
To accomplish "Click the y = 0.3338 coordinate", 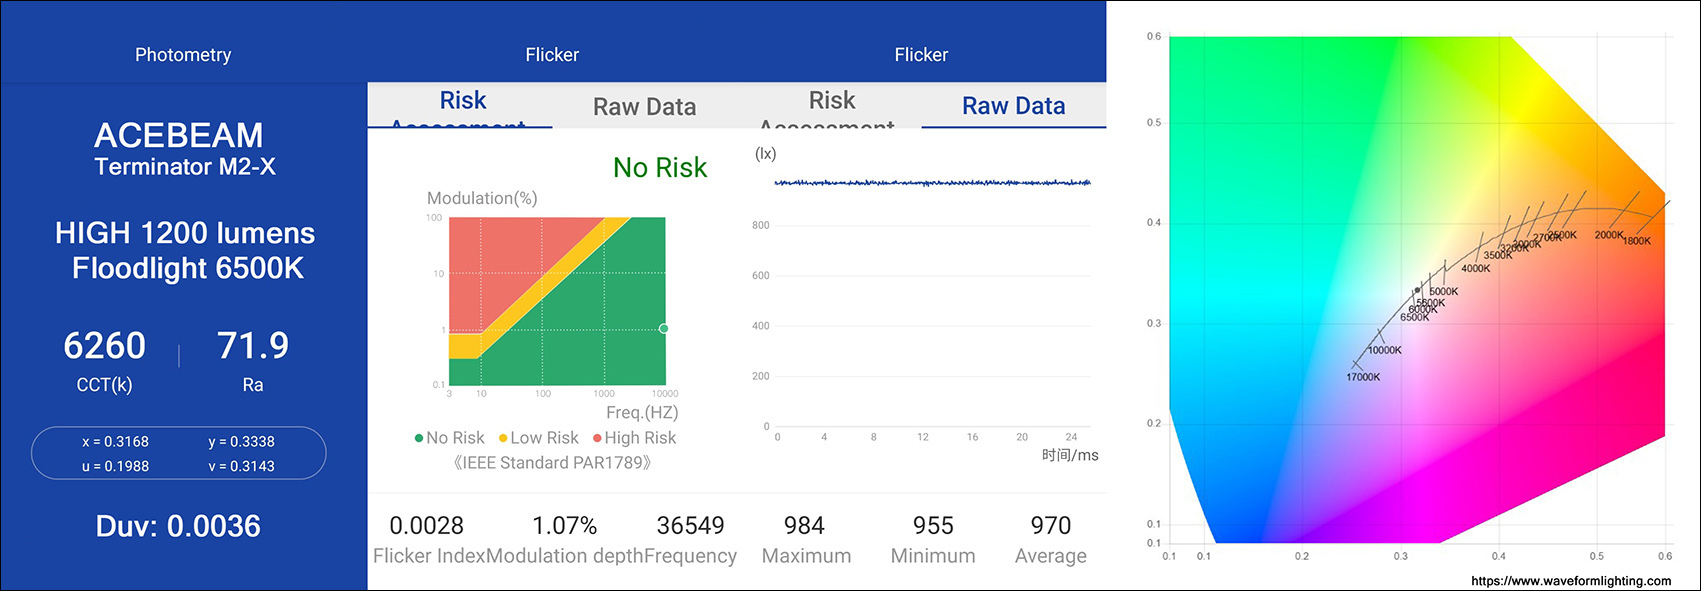I will click(241, 441).
